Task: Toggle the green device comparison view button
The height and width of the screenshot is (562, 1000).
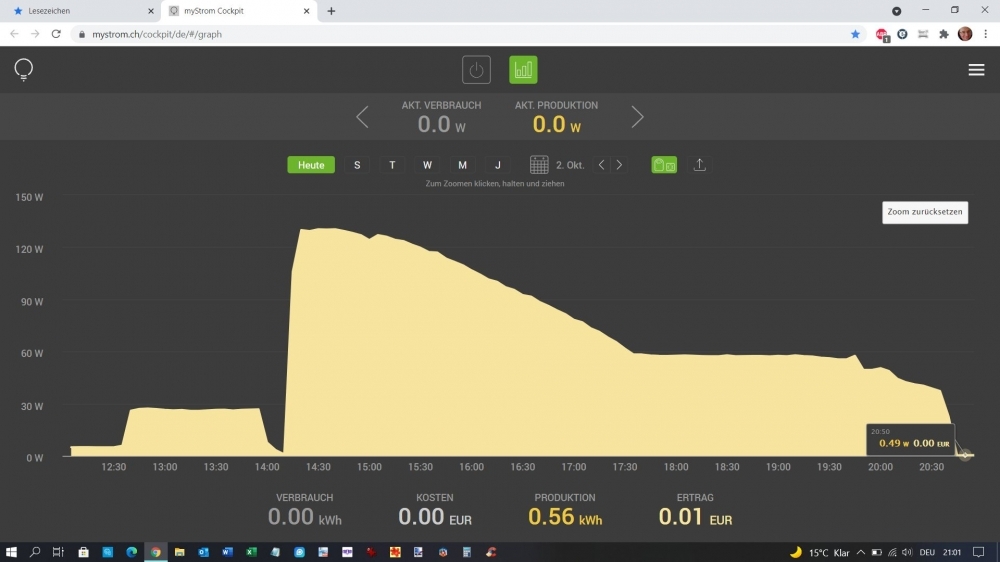Action: [x=664, y=165]
